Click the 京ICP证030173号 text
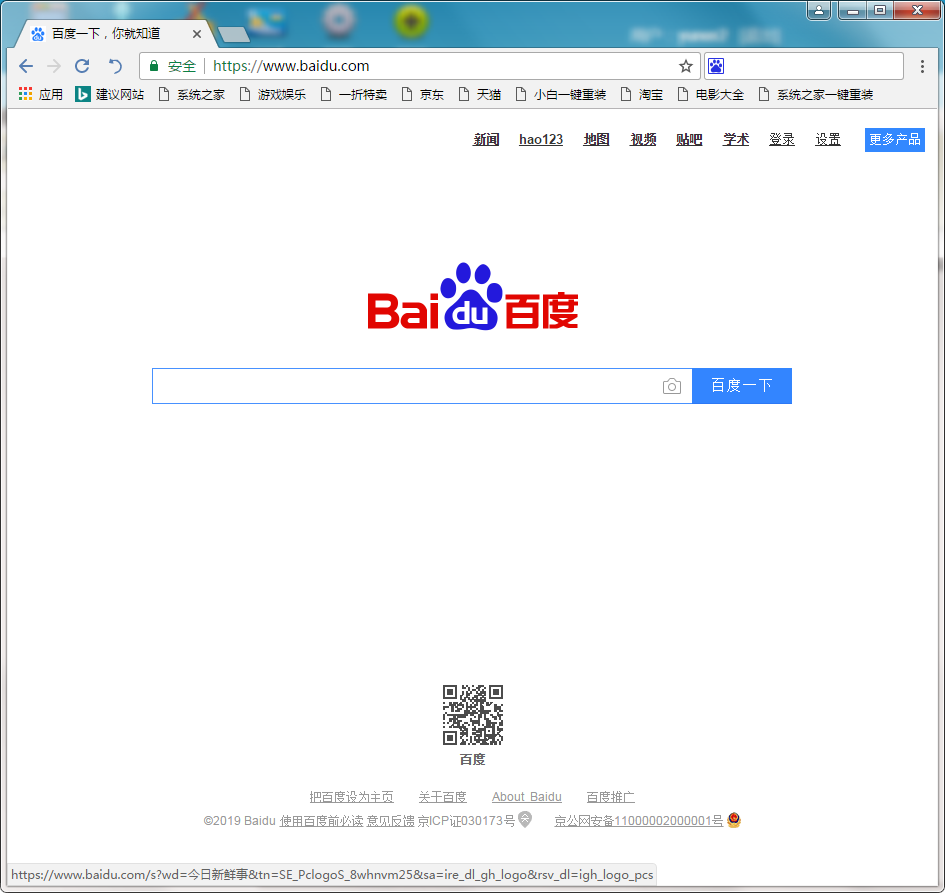The width and height of the screenshot is (945, 893). (466, 821)
